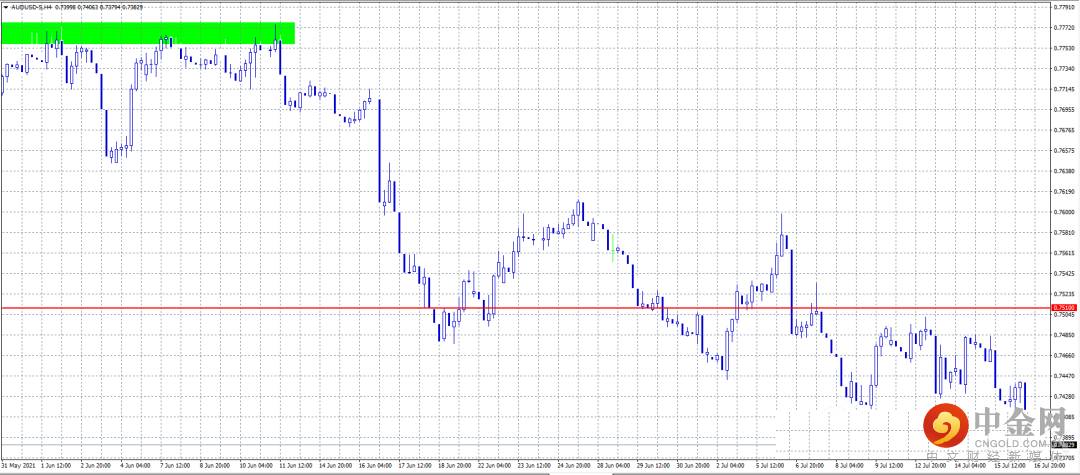Click the 0.77720 price scale label

1065,28
